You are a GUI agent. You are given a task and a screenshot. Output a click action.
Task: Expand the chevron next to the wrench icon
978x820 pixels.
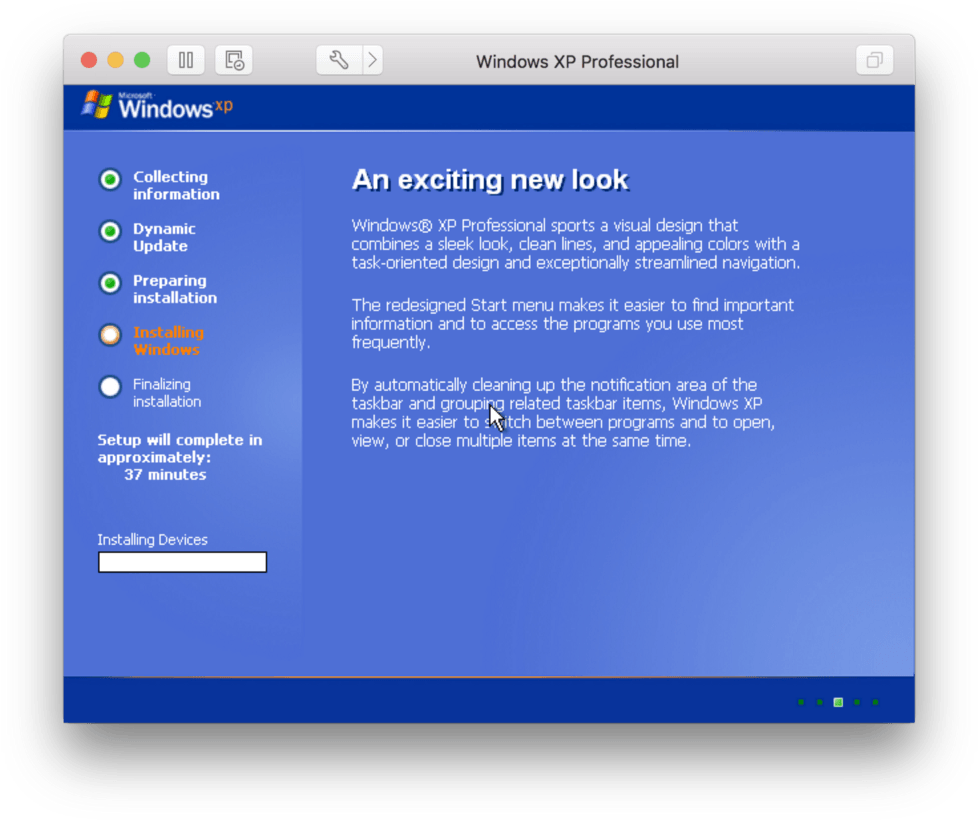[x=371, y=60]
